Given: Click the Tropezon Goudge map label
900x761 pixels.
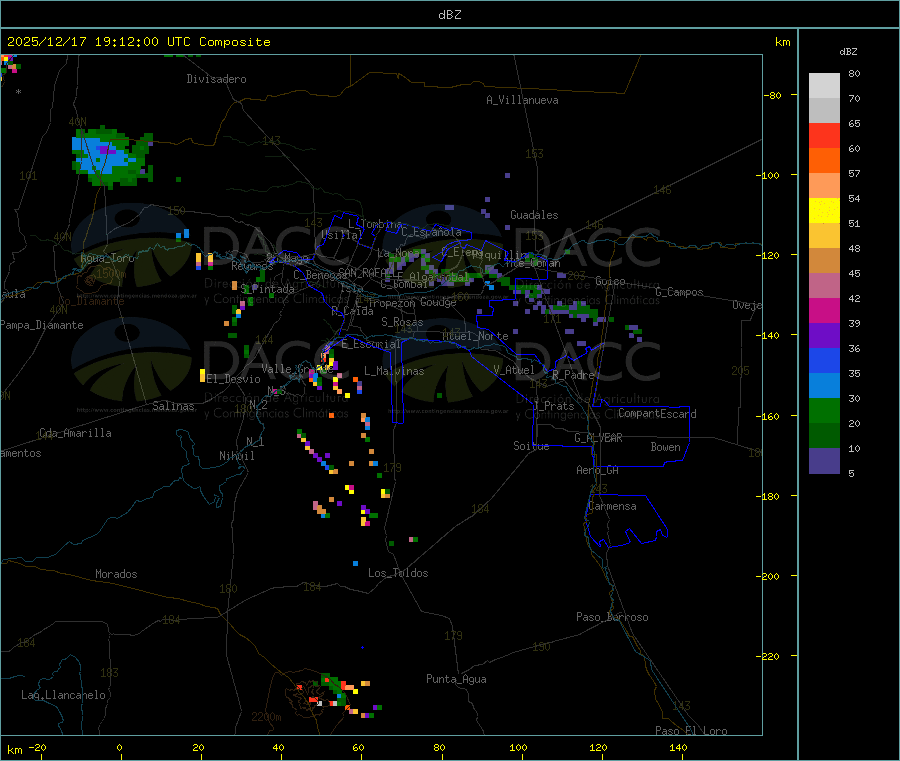Looking at the screenshot, I should (412, 302).
